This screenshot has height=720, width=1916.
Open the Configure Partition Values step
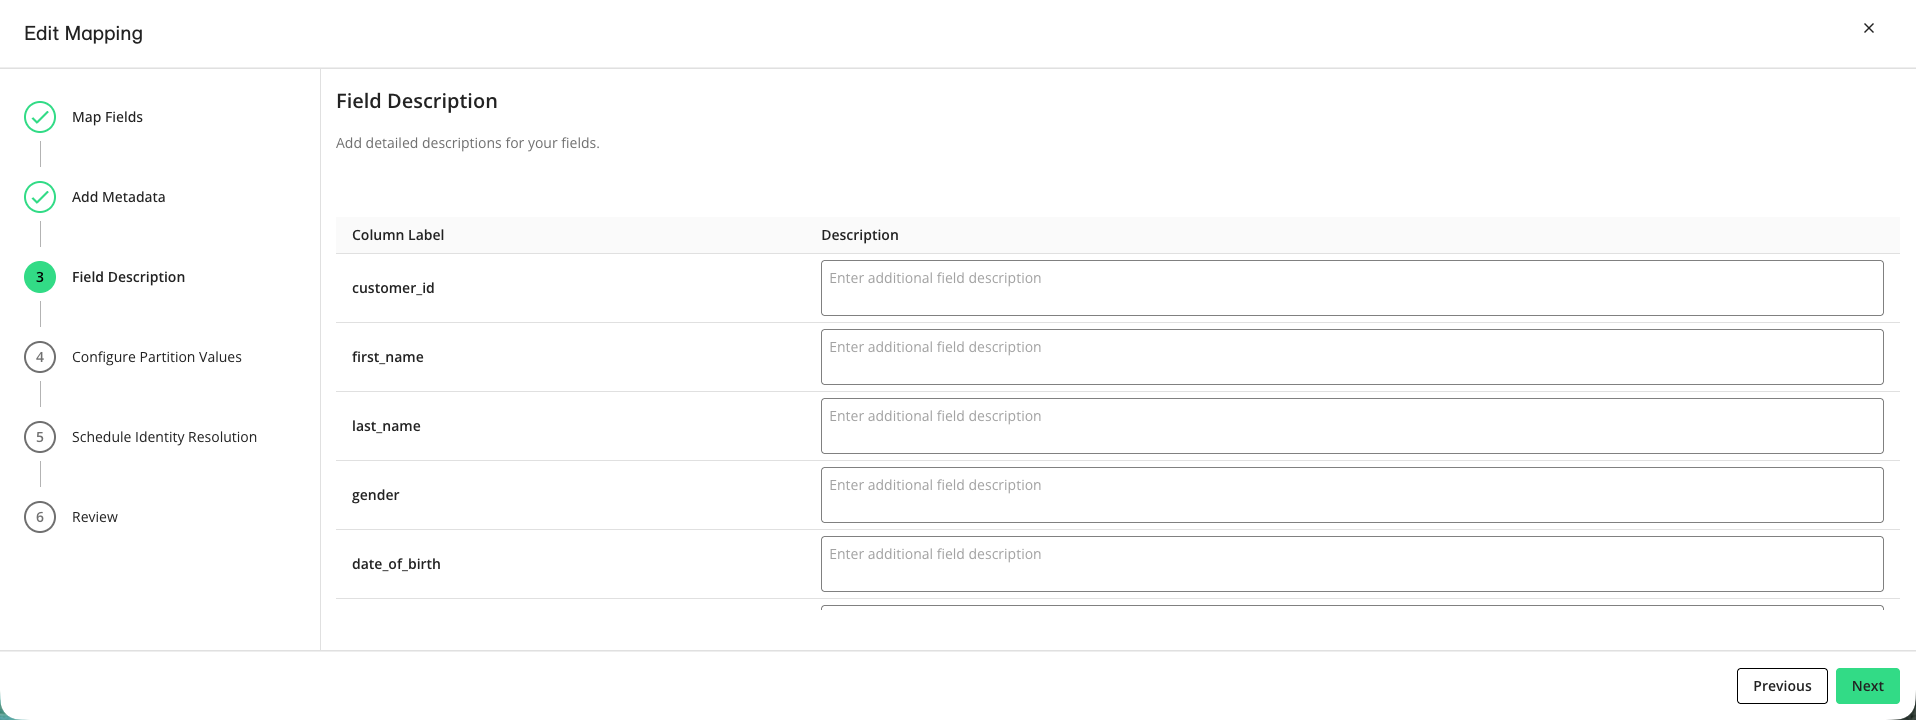pyautogui.click(x=157, y=357)
